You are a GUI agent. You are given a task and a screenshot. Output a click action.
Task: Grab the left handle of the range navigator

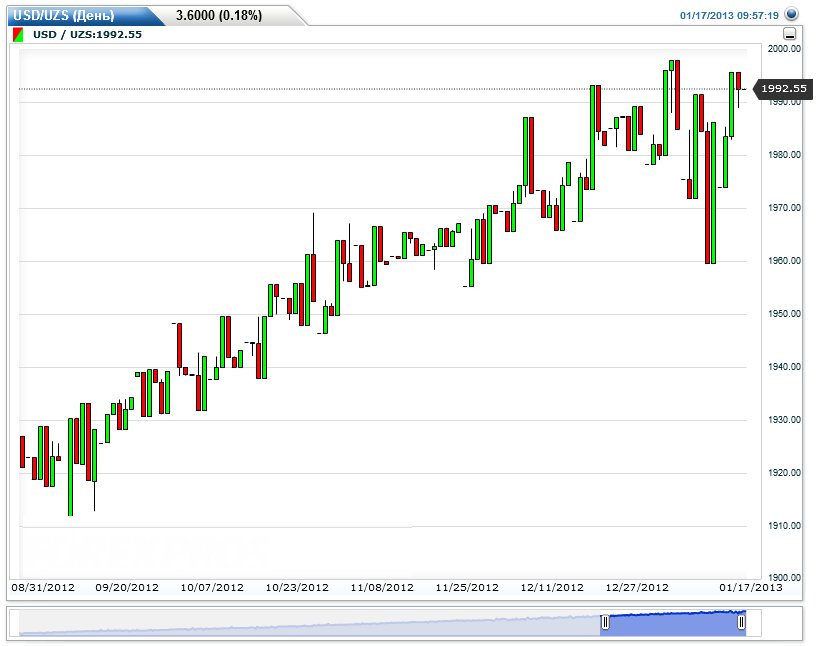[605, 622]
